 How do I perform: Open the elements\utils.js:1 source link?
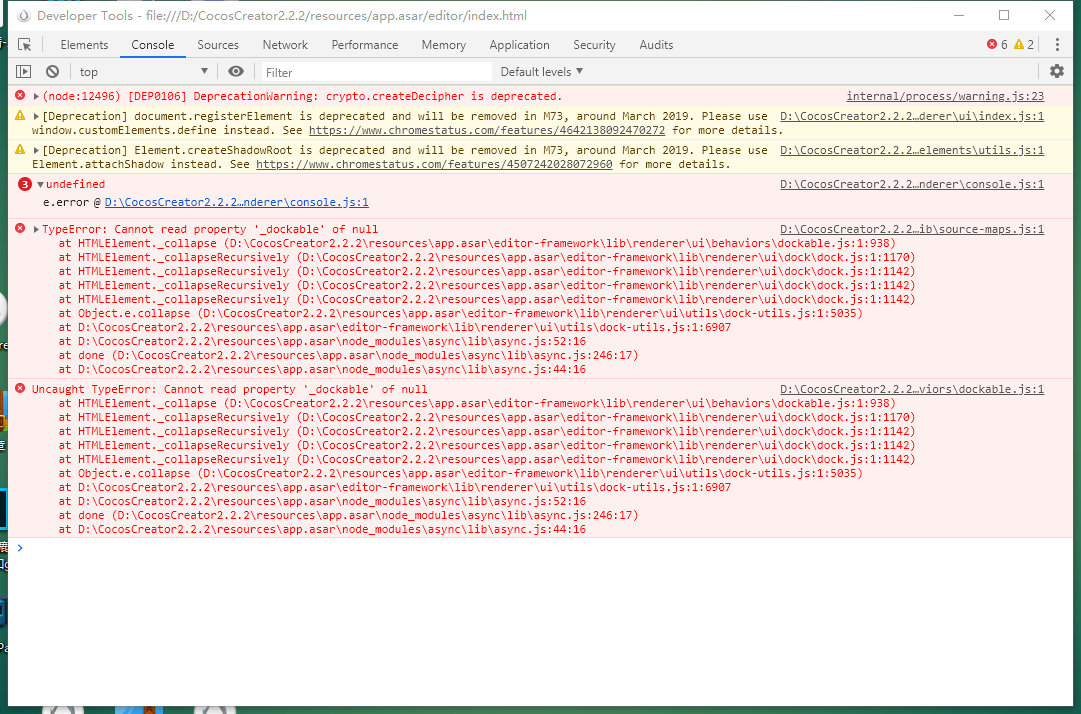tap(912, 150)
